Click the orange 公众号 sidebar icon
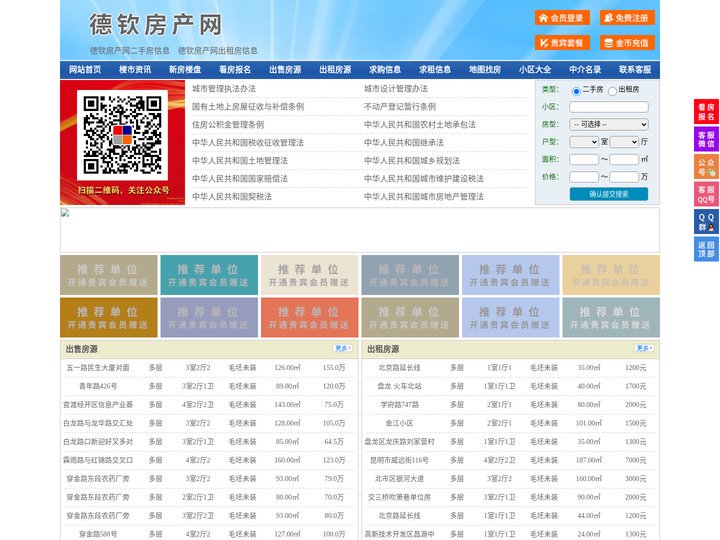 pyautogui.click(x=706, y=167)
